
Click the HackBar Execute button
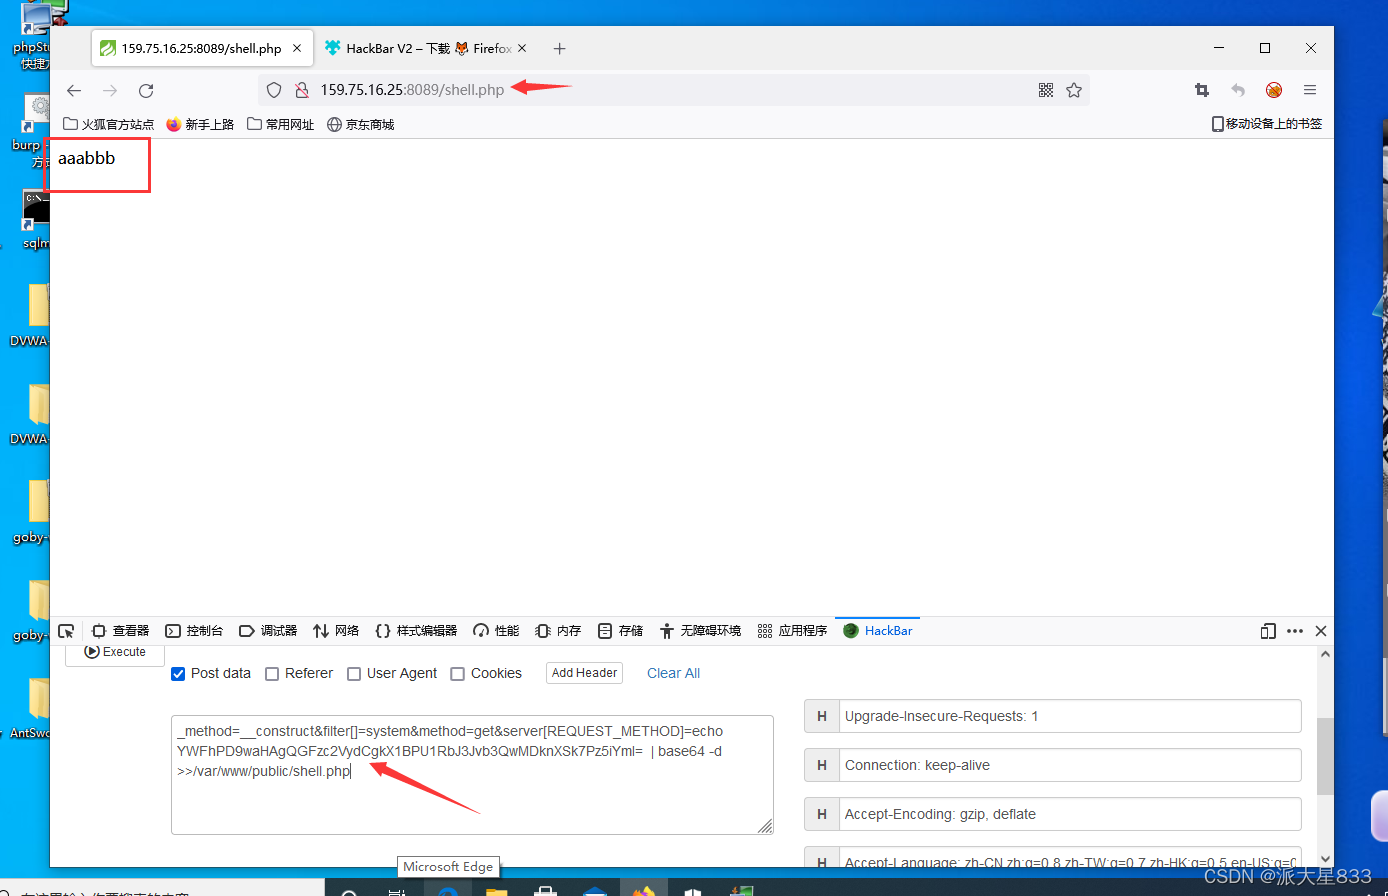point(115,652)
